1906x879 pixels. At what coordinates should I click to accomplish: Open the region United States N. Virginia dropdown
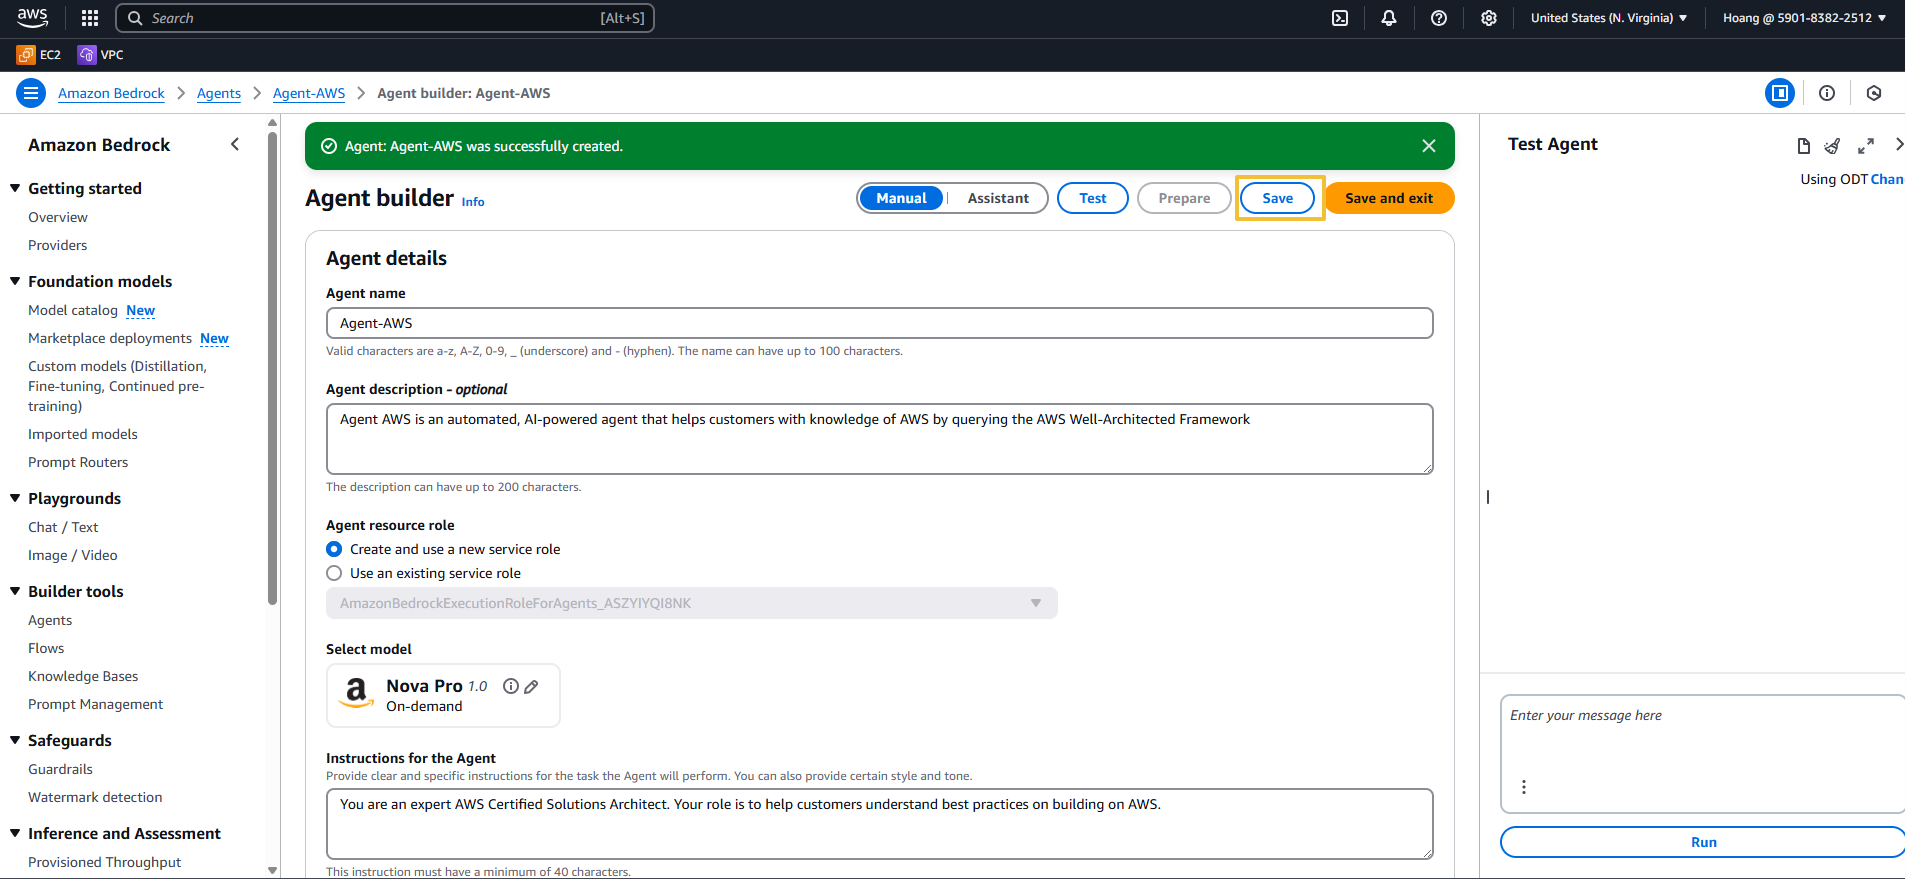coord(1609,18)
